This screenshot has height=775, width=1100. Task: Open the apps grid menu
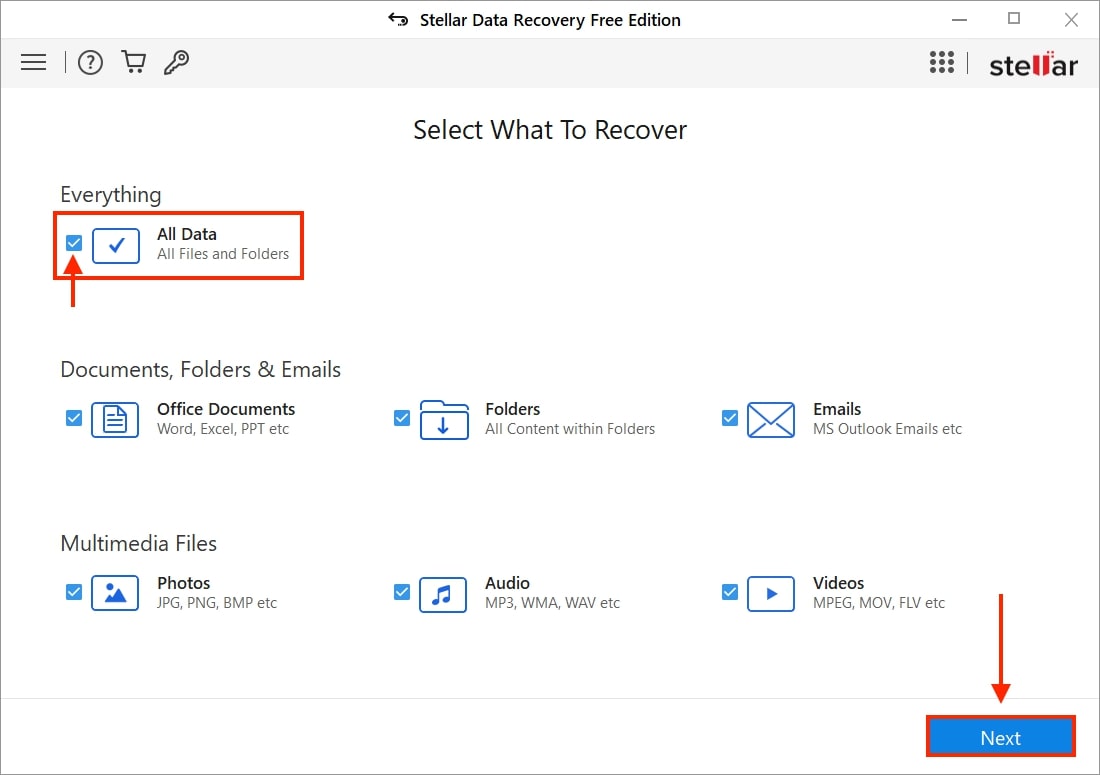click(x=942, y=62)
